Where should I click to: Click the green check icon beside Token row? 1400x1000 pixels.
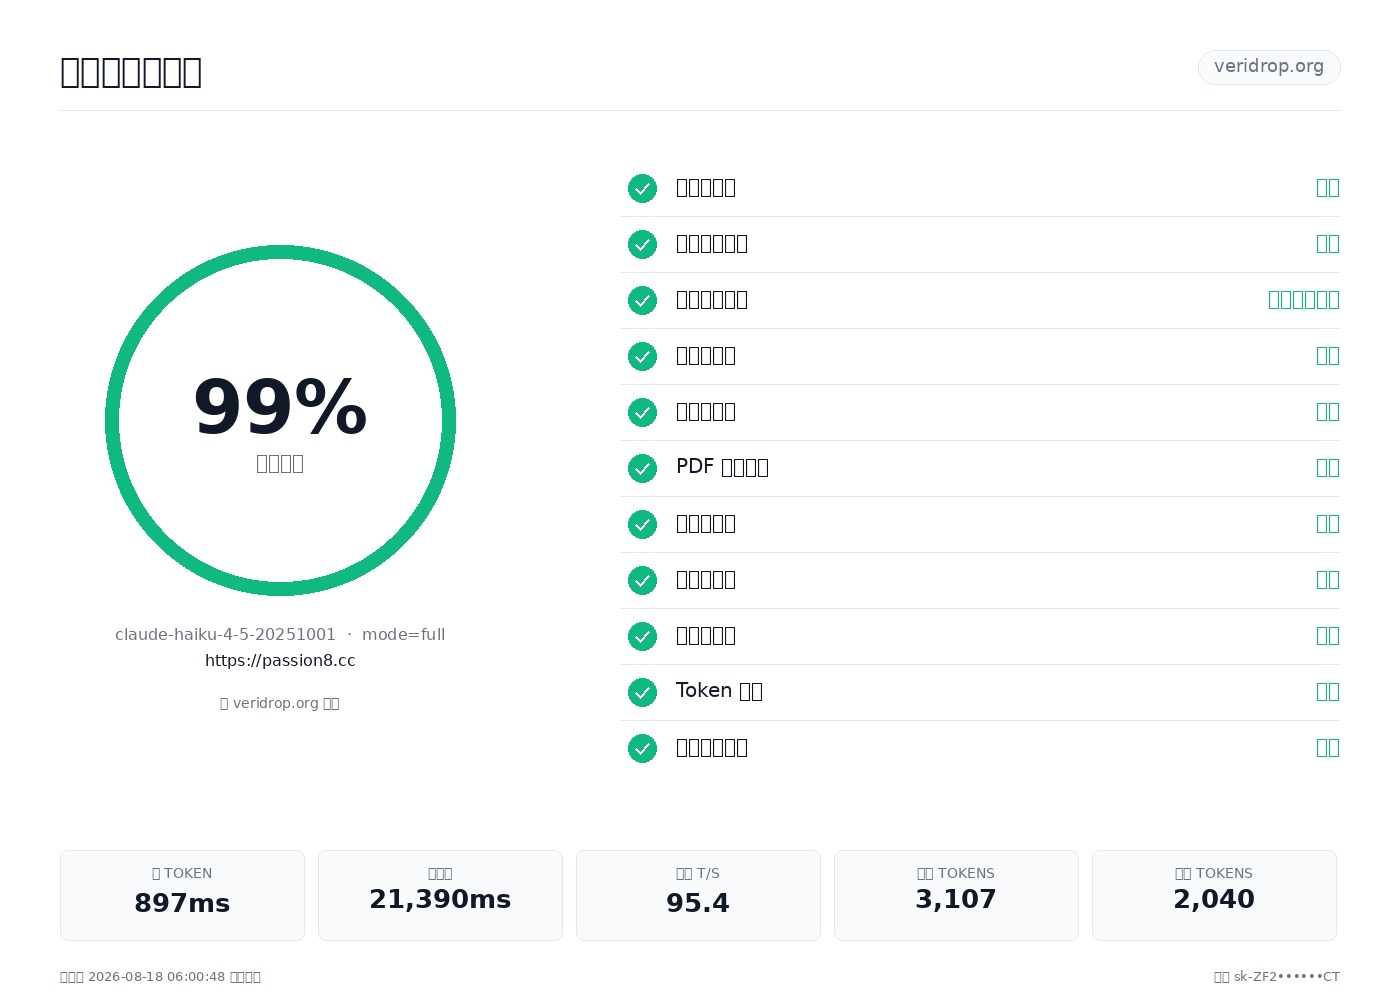[x=642, y=692]
